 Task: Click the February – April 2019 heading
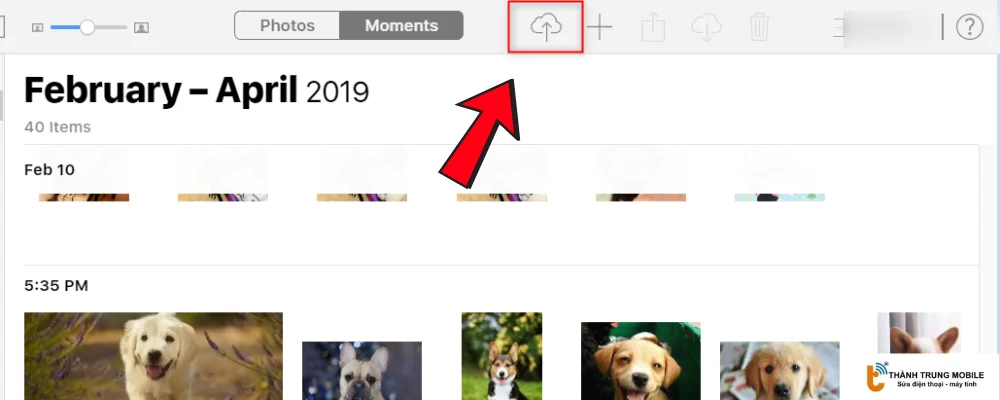(196, 91)
